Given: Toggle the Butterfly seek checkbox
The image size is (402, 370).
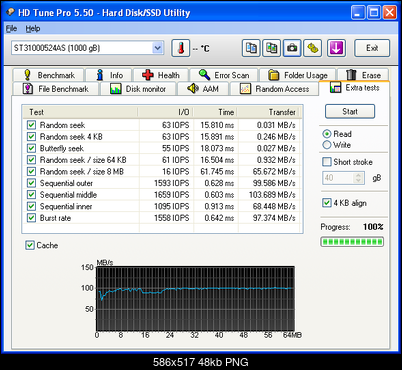Looking at the screenshot, I should click(31, 148).
